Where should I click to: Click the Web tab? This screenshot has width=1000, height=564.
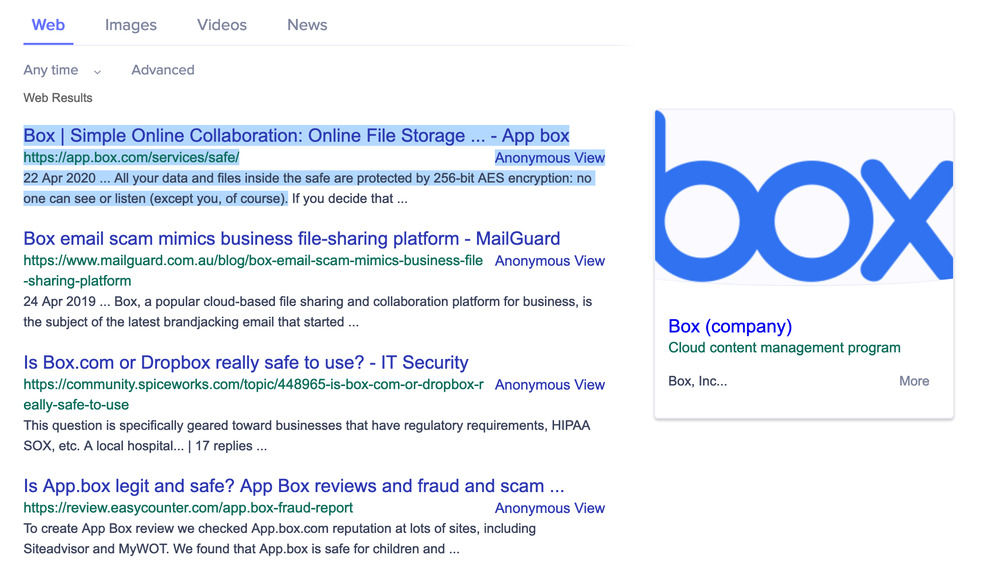[x=48, y=25]
